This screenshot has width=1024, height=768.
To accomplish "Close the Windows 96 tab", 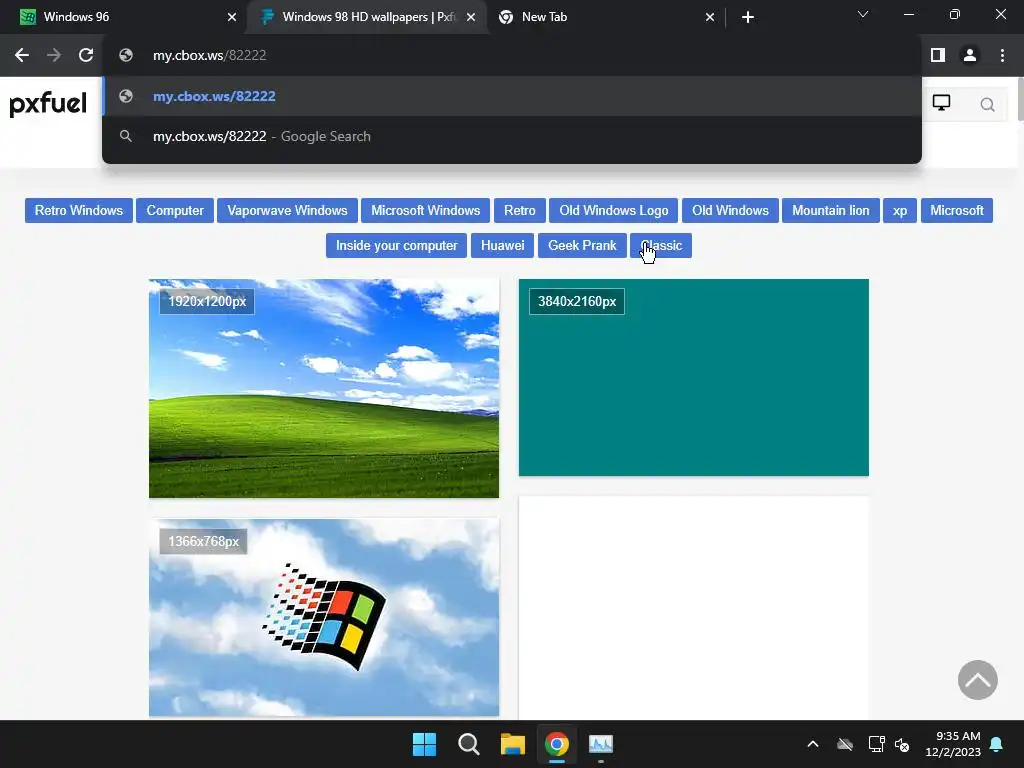I will [232, 17].
